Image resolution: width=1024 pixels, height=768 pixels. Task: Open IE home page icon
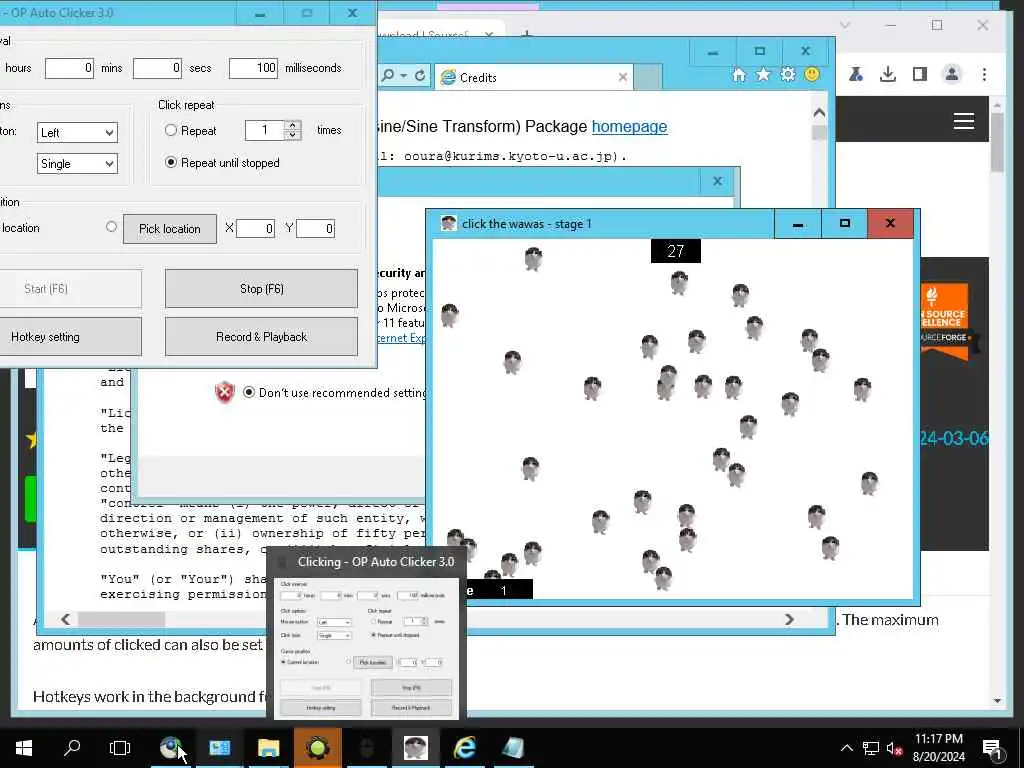point(739,75)
